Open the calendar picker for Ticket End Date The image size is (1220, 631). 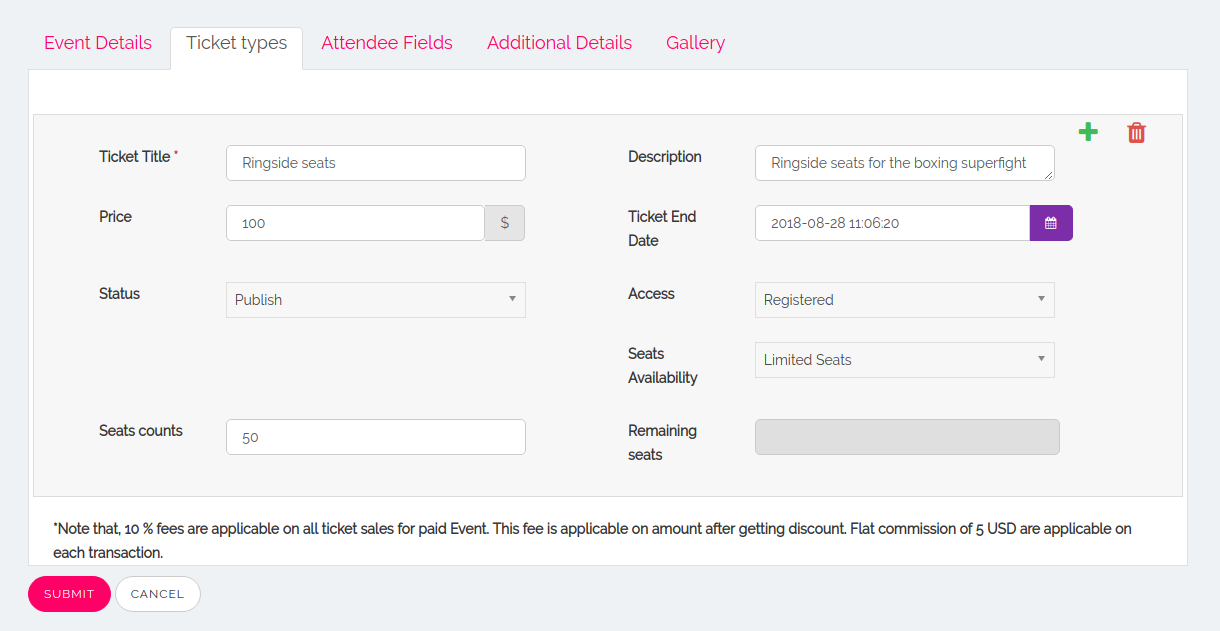click(x=1051, y=223)
